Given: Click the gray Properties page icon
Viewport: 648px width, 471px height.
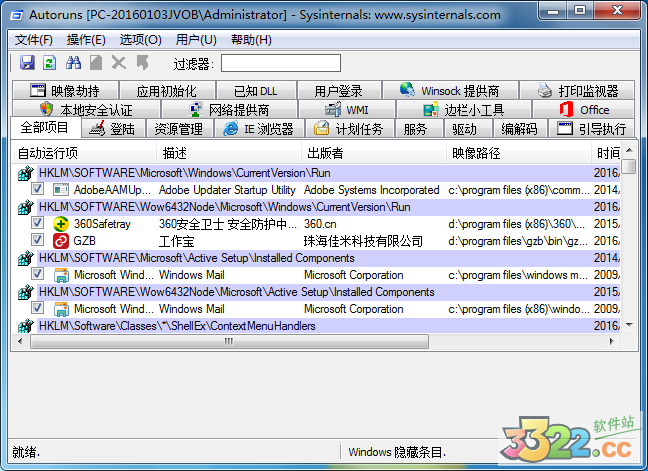Looking at the screenshot, I should coord(96,63).
